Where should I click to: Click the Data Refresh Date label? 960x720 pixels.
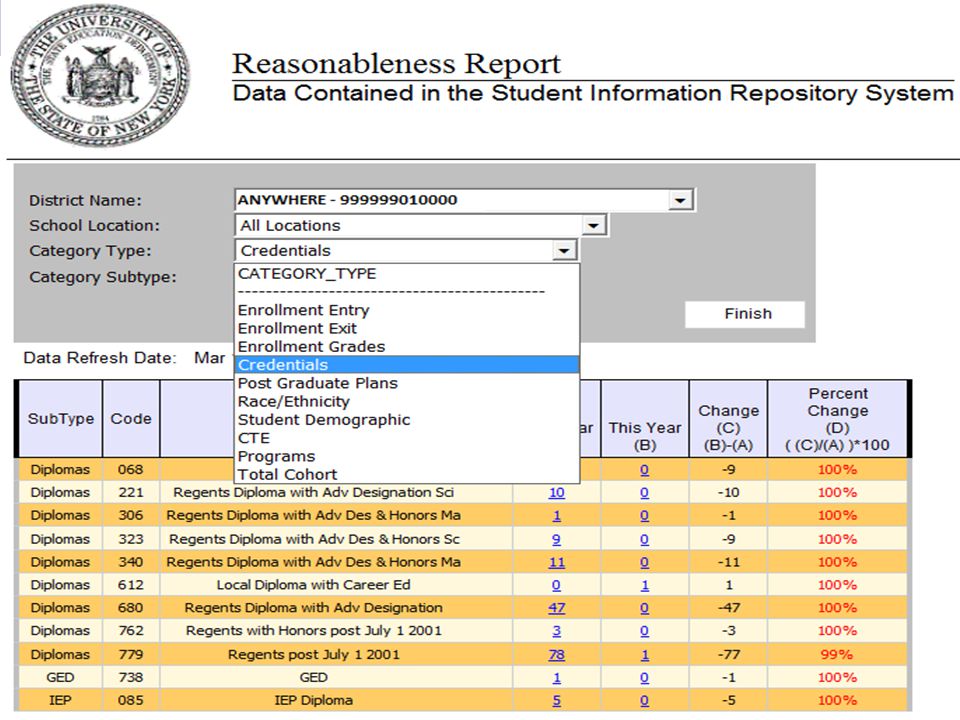click(x=100, y=358)
